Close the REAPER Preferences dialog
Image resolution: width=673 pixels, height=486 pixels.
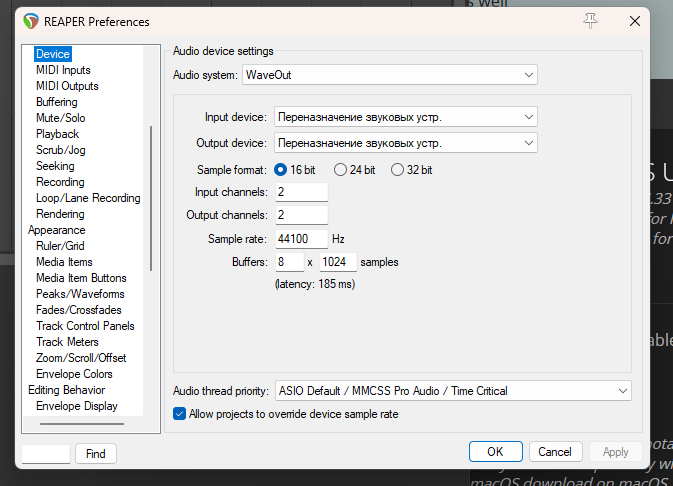click(x=634, y=21)
